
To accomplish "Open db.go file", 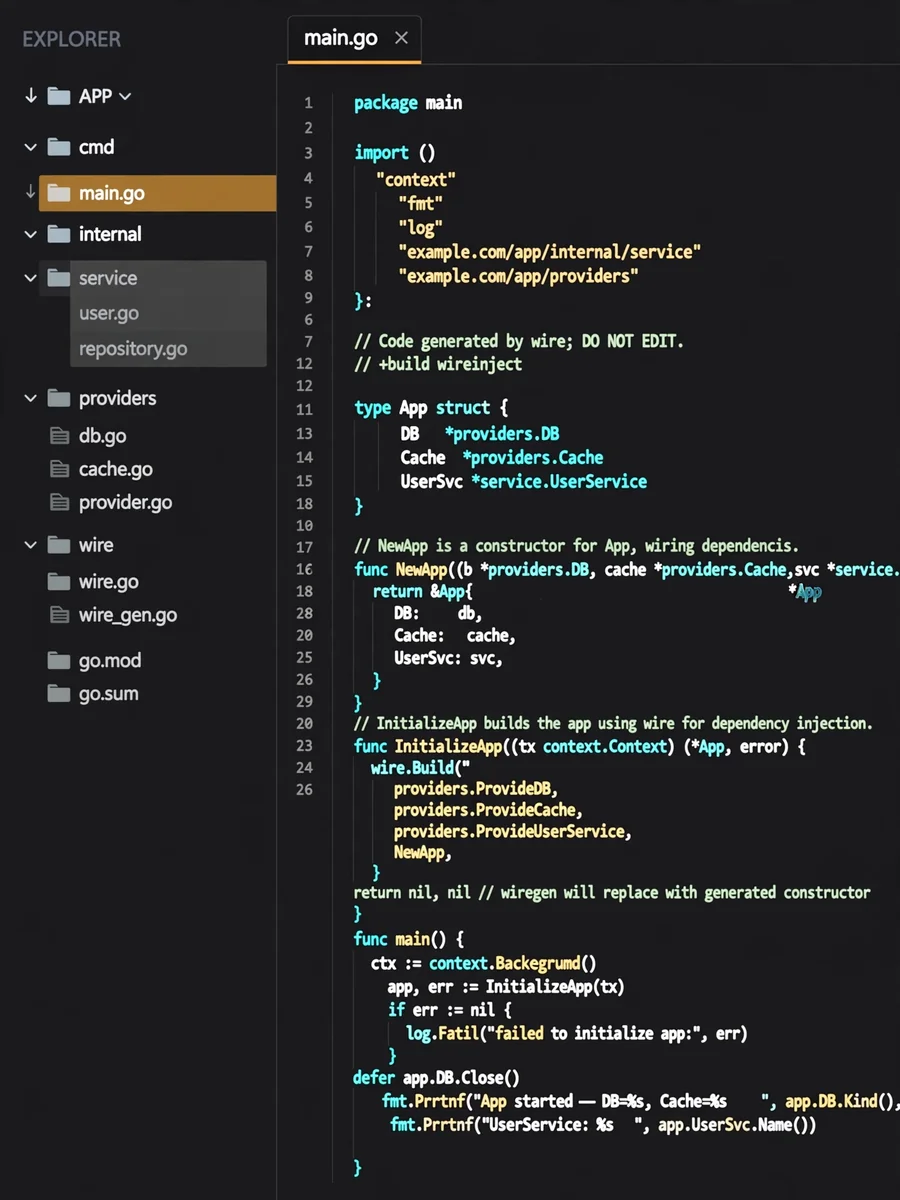I will click(x=102, y=436).
